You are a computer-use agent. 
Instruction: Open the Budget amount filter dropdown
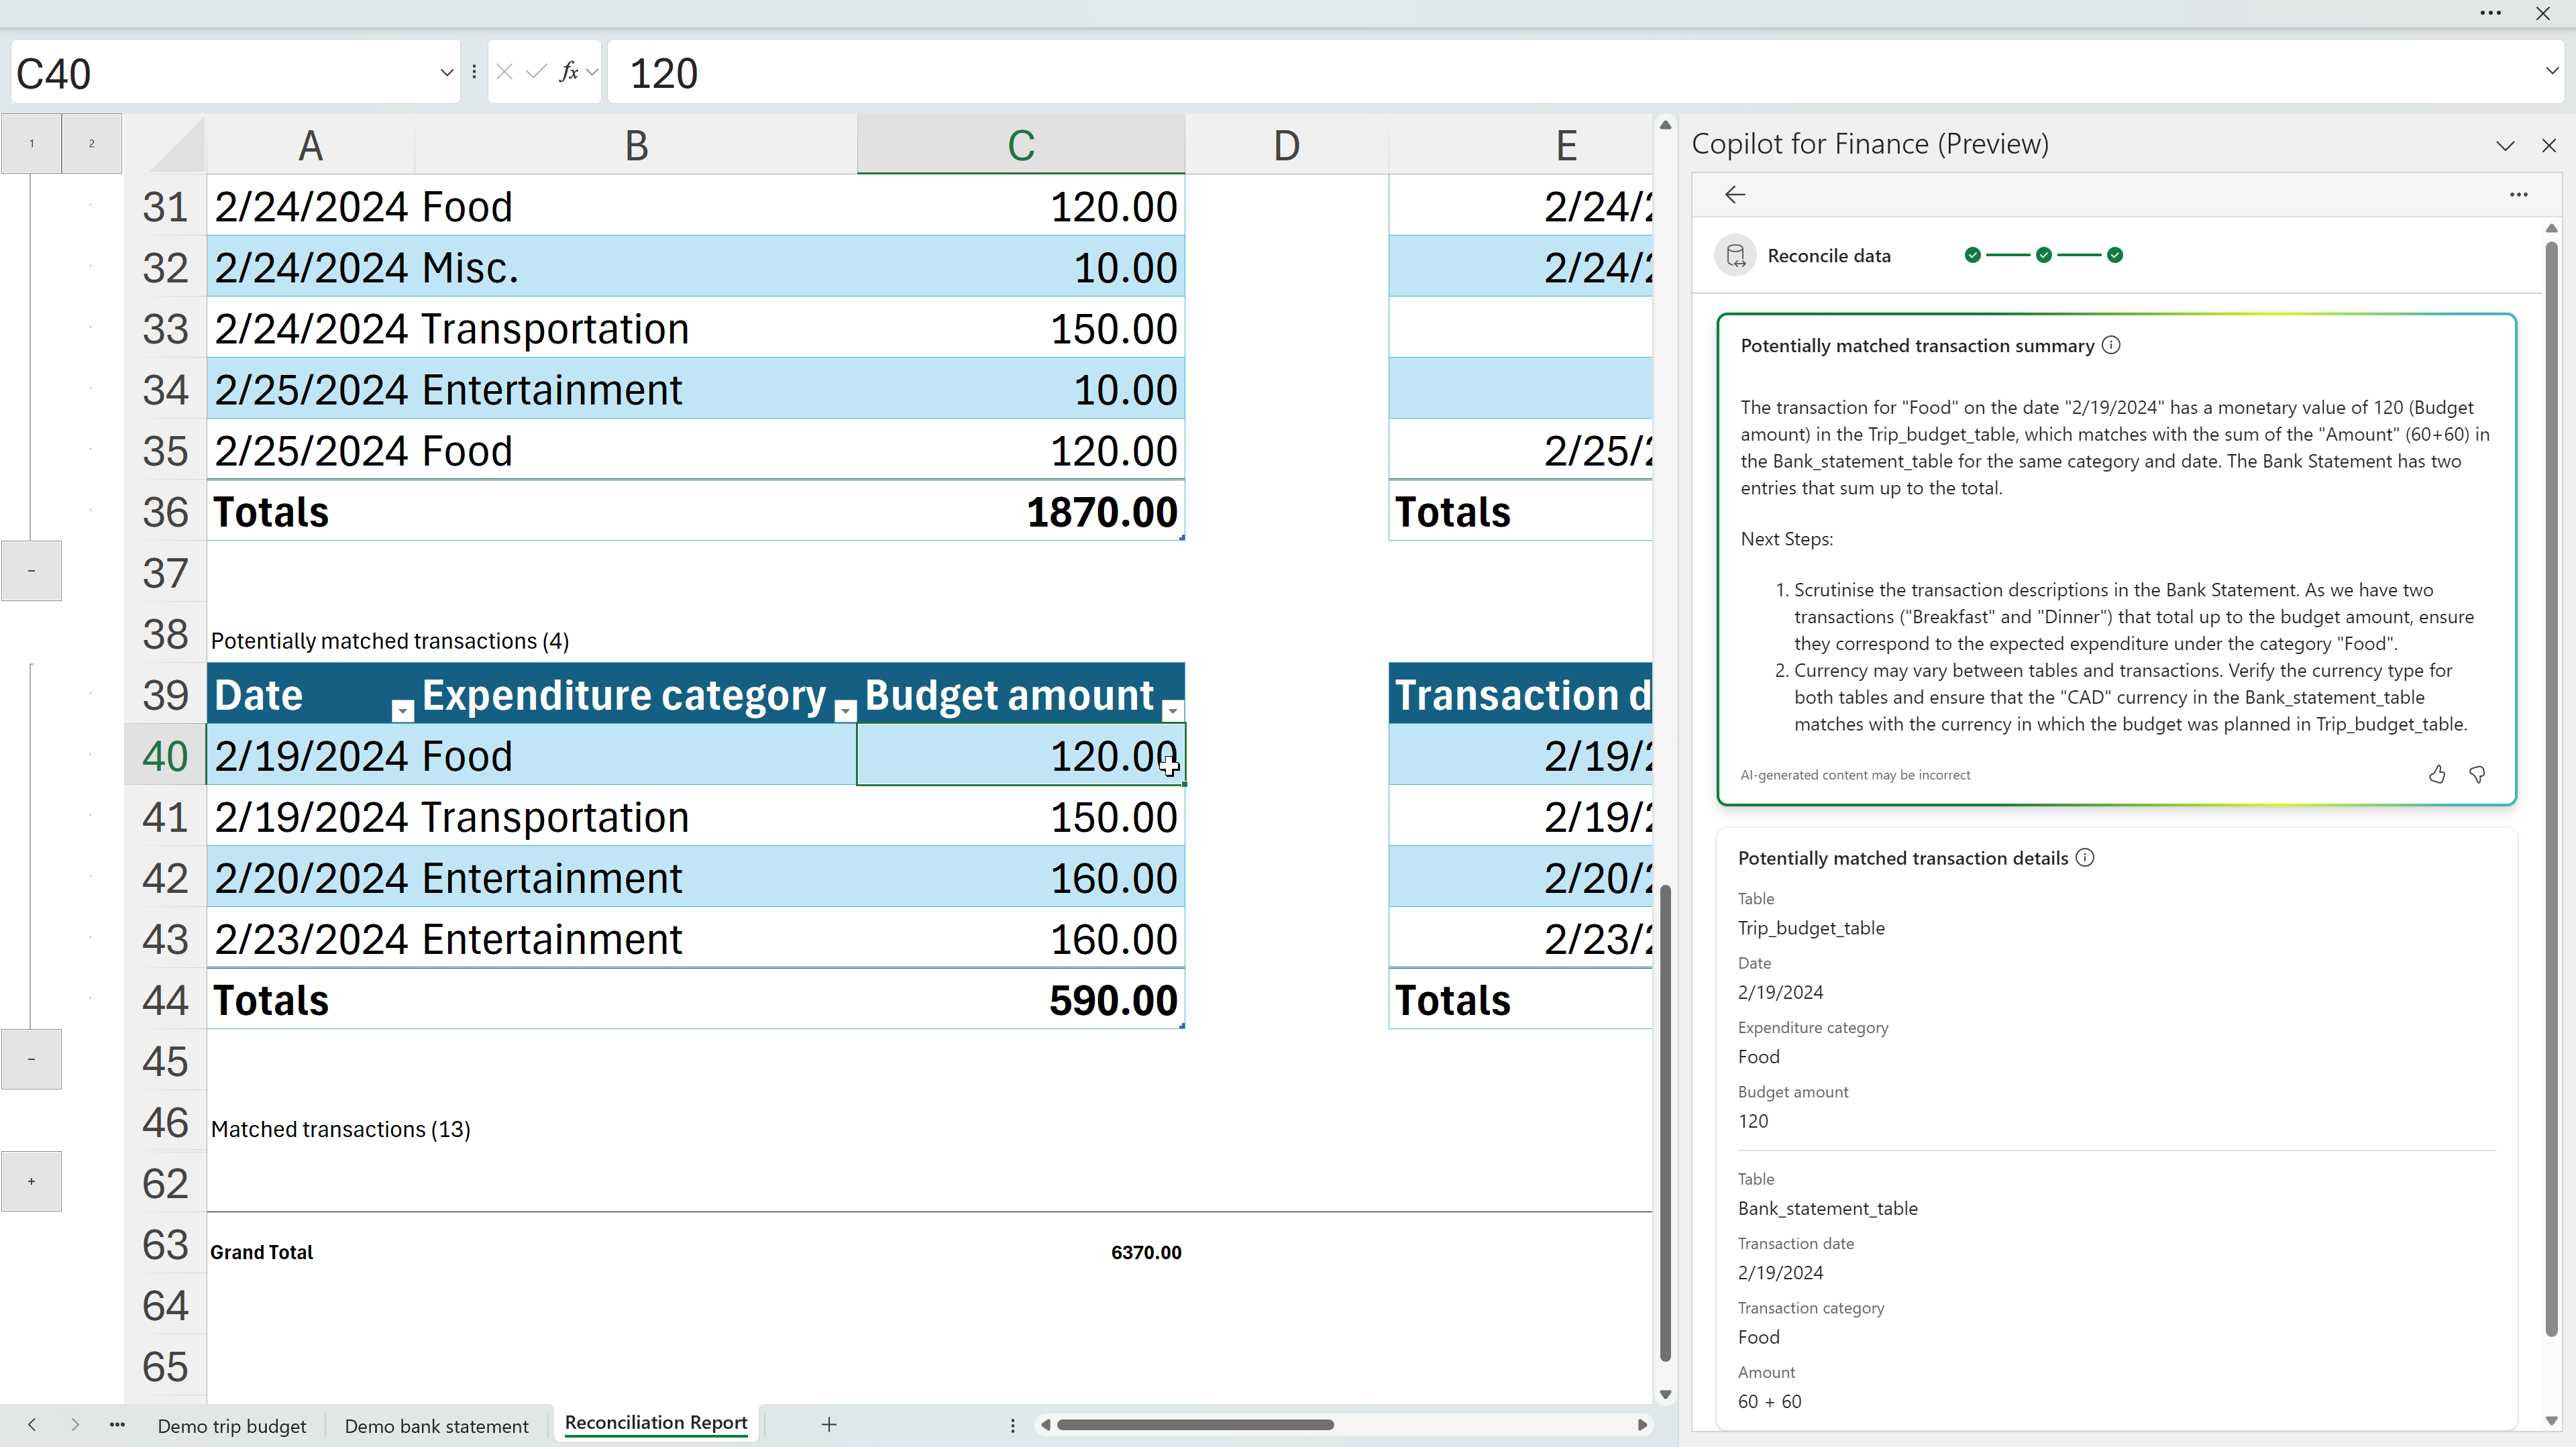coord(1172,711)
